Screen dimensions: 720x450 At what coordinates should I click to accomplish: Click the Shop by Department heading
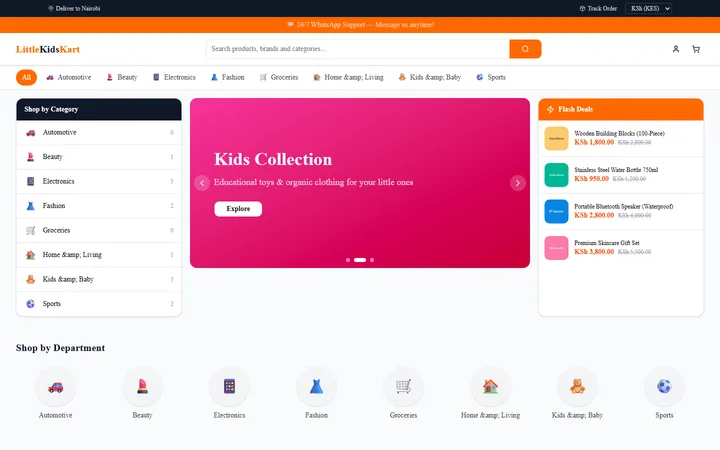pyautogui.click(x=61, y=348)
